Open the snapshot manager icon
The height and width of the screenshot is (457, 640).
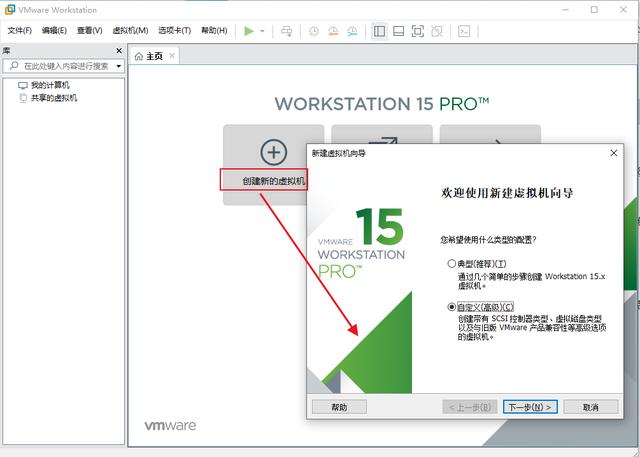[x=352, y=31]
